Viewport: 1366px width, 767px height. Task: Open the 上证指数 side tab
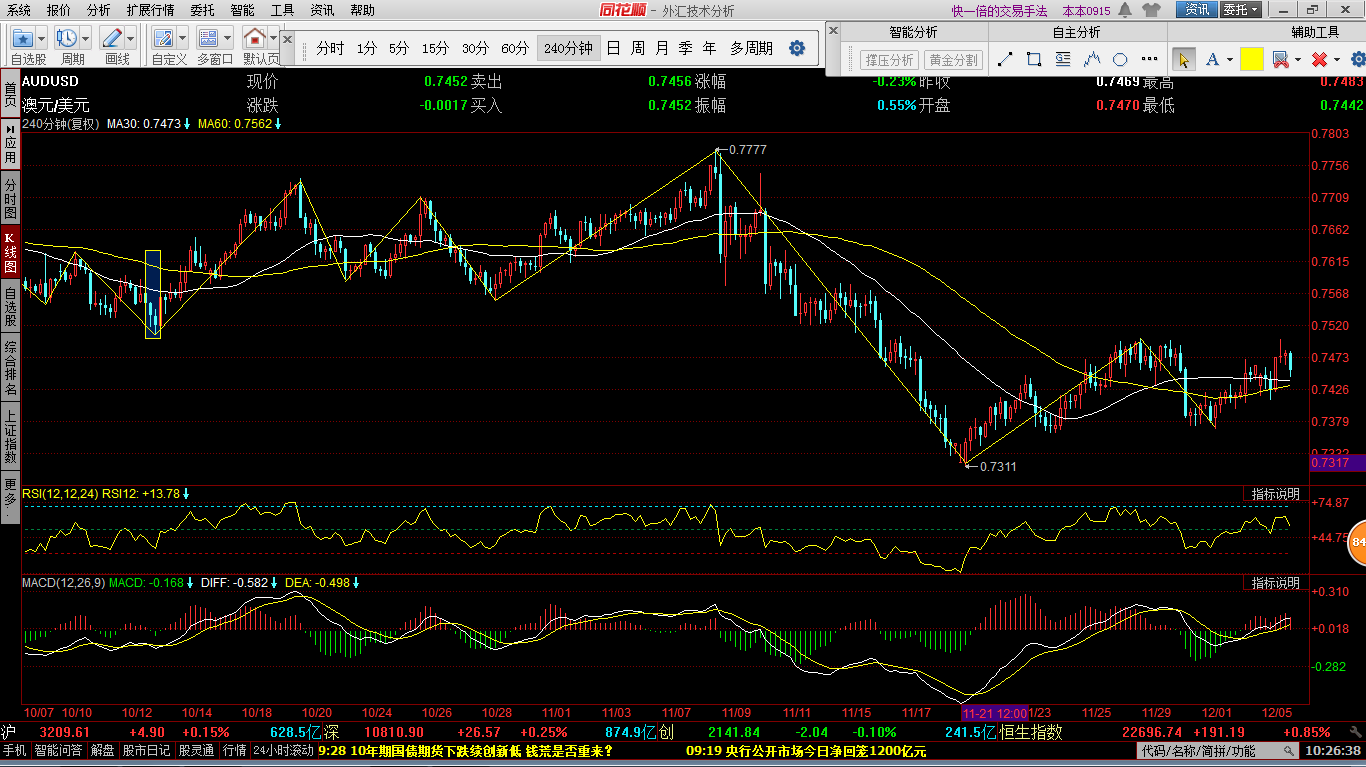10,436
